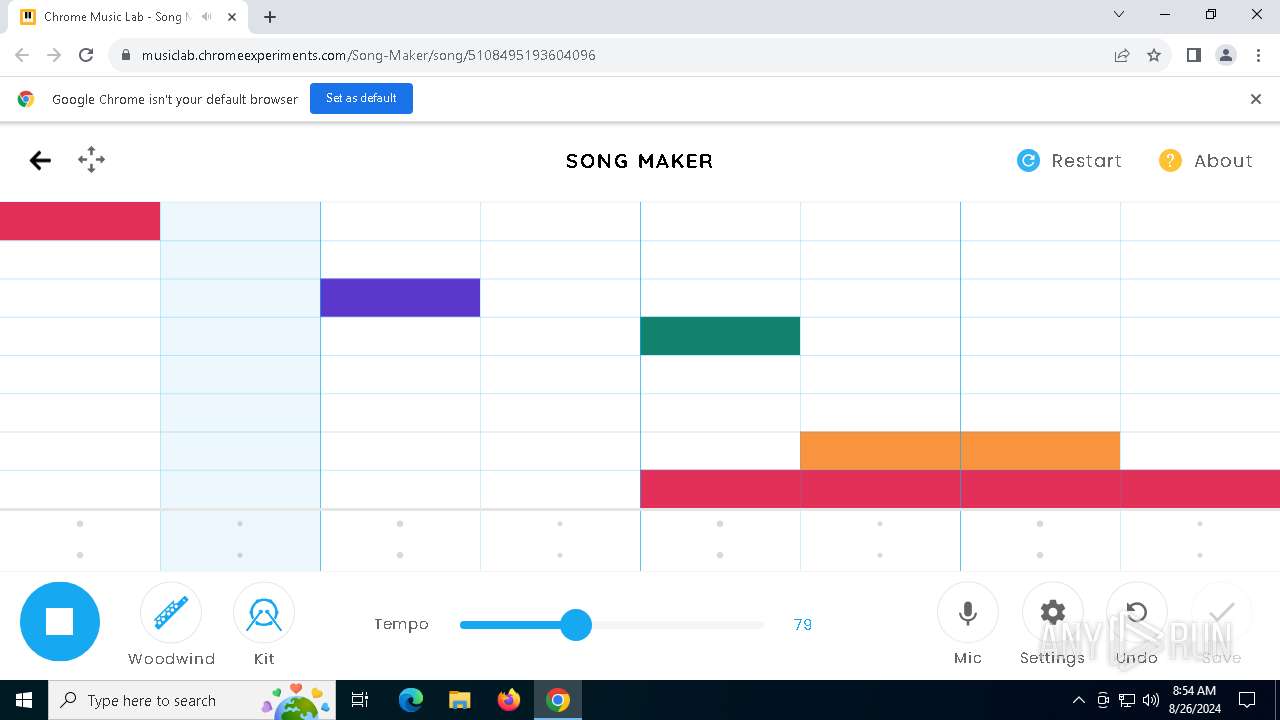Launch Firefox from the taskbar
This screenshot has height=720, width=1280.
(509, 700)
